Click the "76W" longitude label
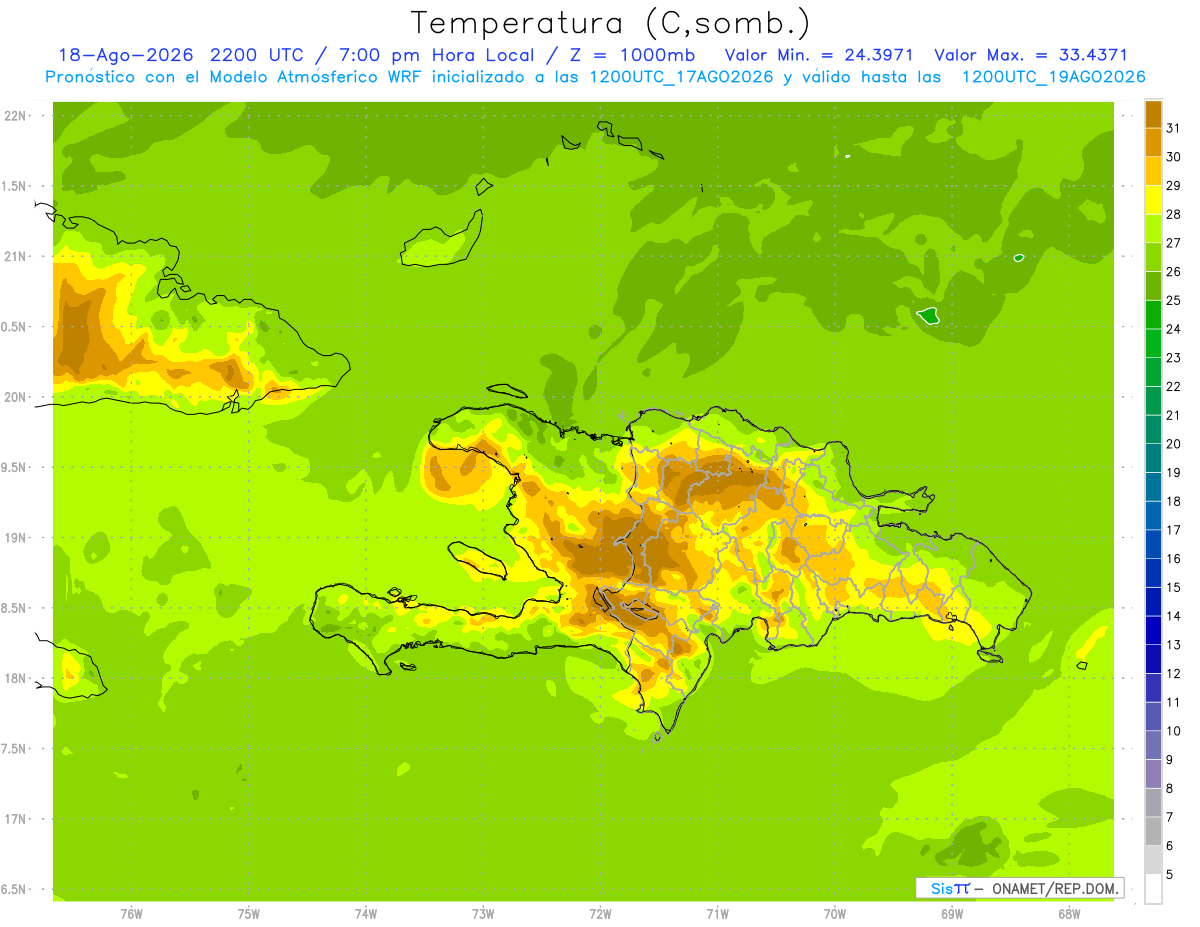Screen dimensions: 1200x927 [x=131, y=914]
